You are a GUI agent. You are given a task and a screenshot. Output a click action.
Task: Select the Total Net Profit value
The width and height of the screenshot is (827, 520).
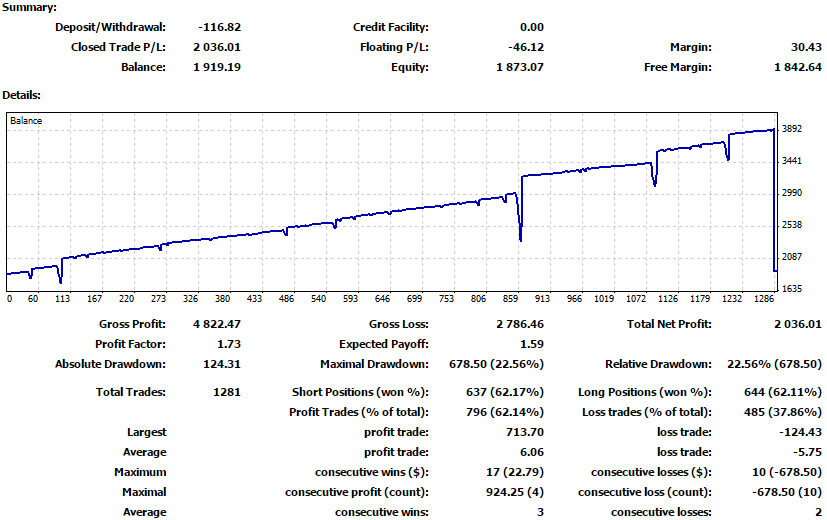pos(797,324)
